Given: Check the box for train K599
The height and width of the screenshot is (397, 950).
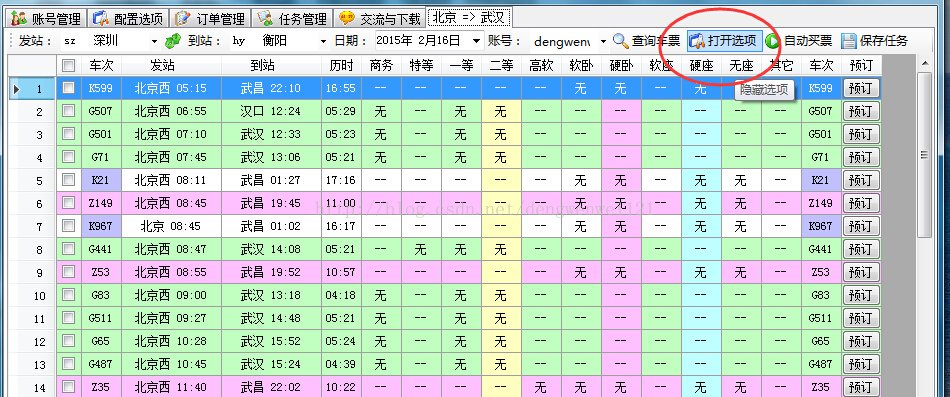Looking at the screenshot, I should [x=69, y=88].
